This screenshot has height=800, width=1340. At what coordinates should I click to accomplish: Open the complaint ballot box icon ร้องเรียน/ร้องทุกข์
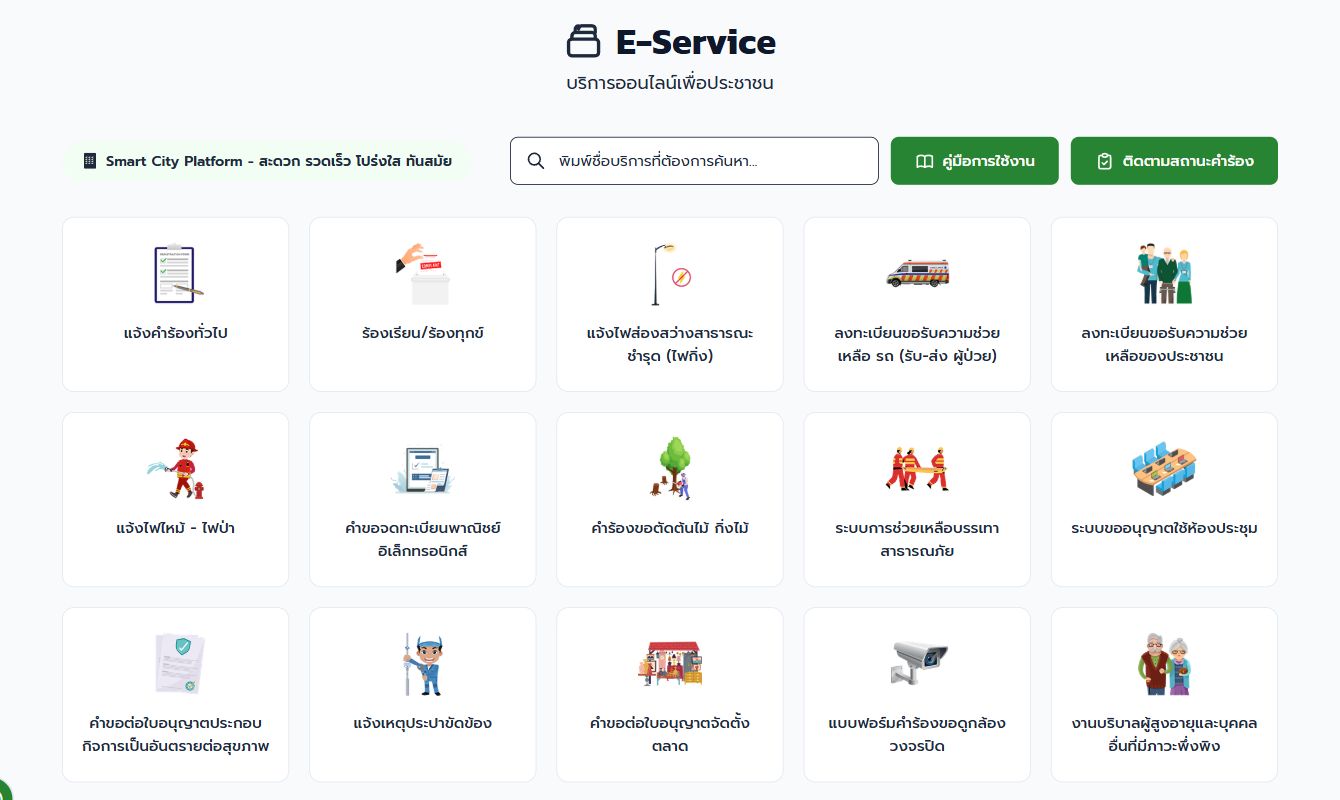point(423,273)
